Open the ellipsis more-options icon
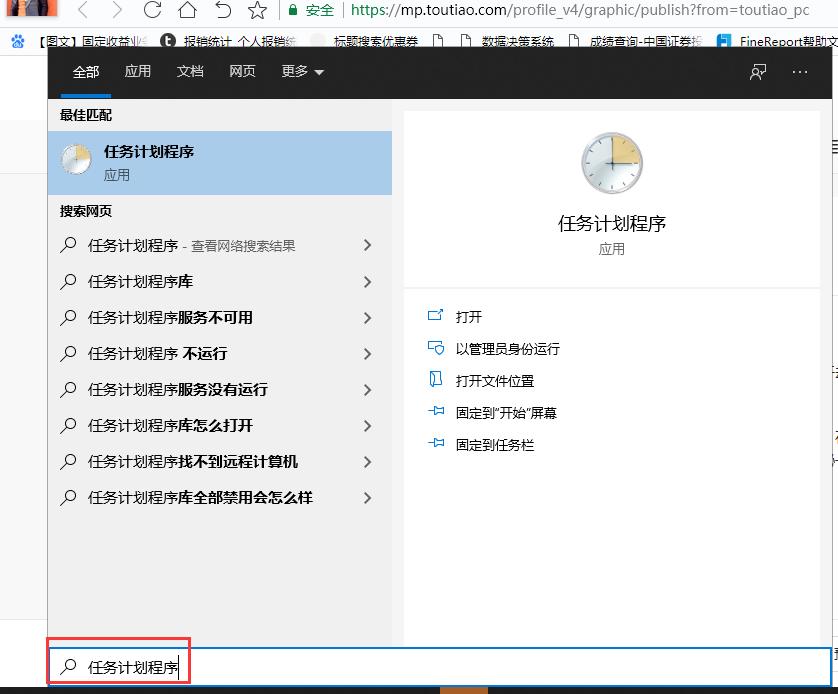Viewport: 838px width, 694px height. (x=800, y=71)
